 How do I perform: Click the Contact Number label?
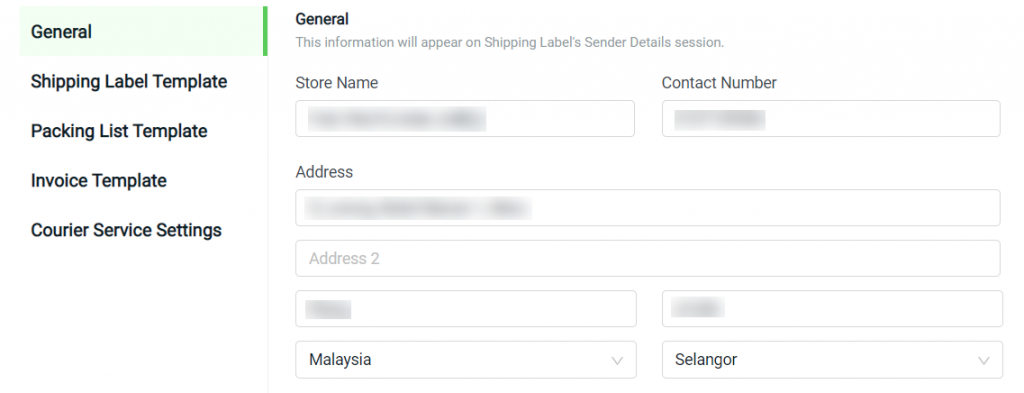[x=719, y=83]
